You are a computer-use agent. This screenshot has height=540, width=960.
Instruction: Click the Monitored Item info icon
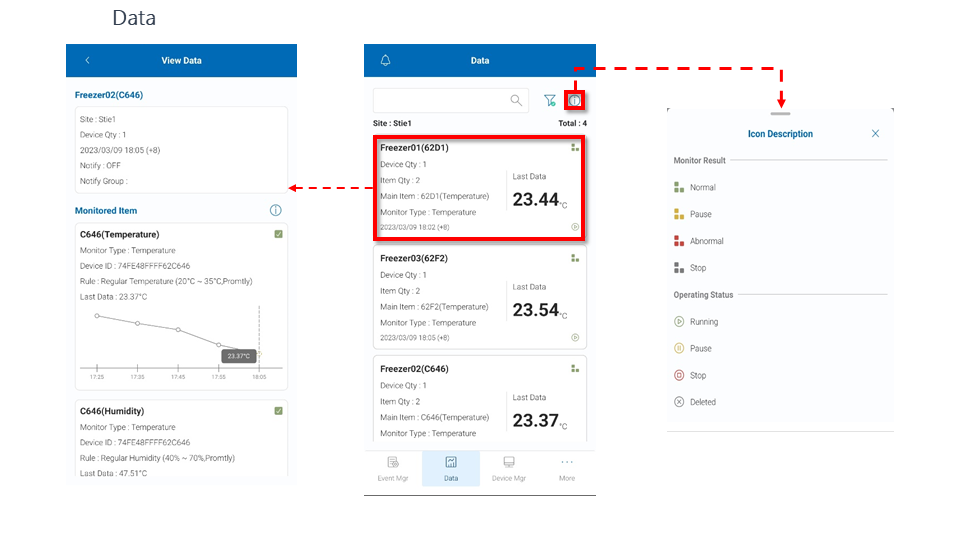pyautogui.click(x=276, y=210)
